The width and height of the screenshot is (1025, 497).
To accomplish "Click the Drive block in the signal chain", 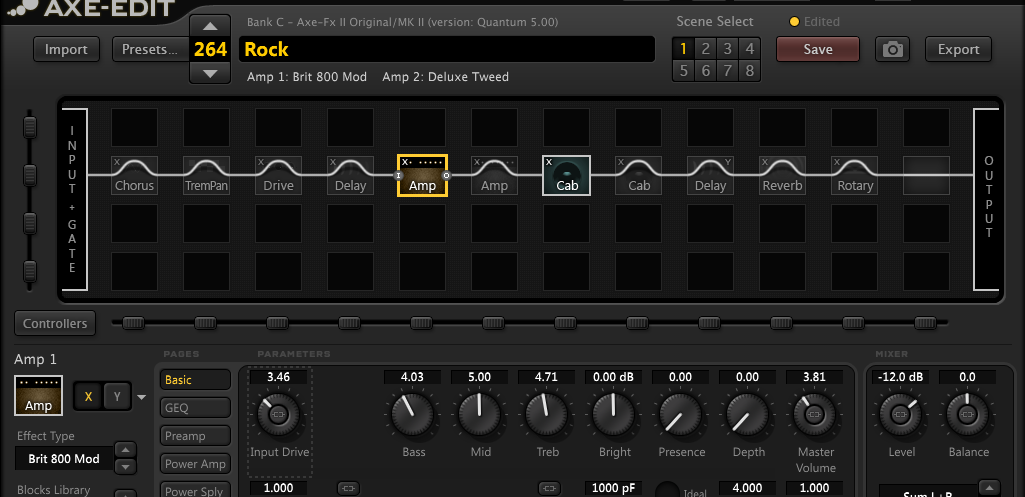I will [x=278, y=175].
